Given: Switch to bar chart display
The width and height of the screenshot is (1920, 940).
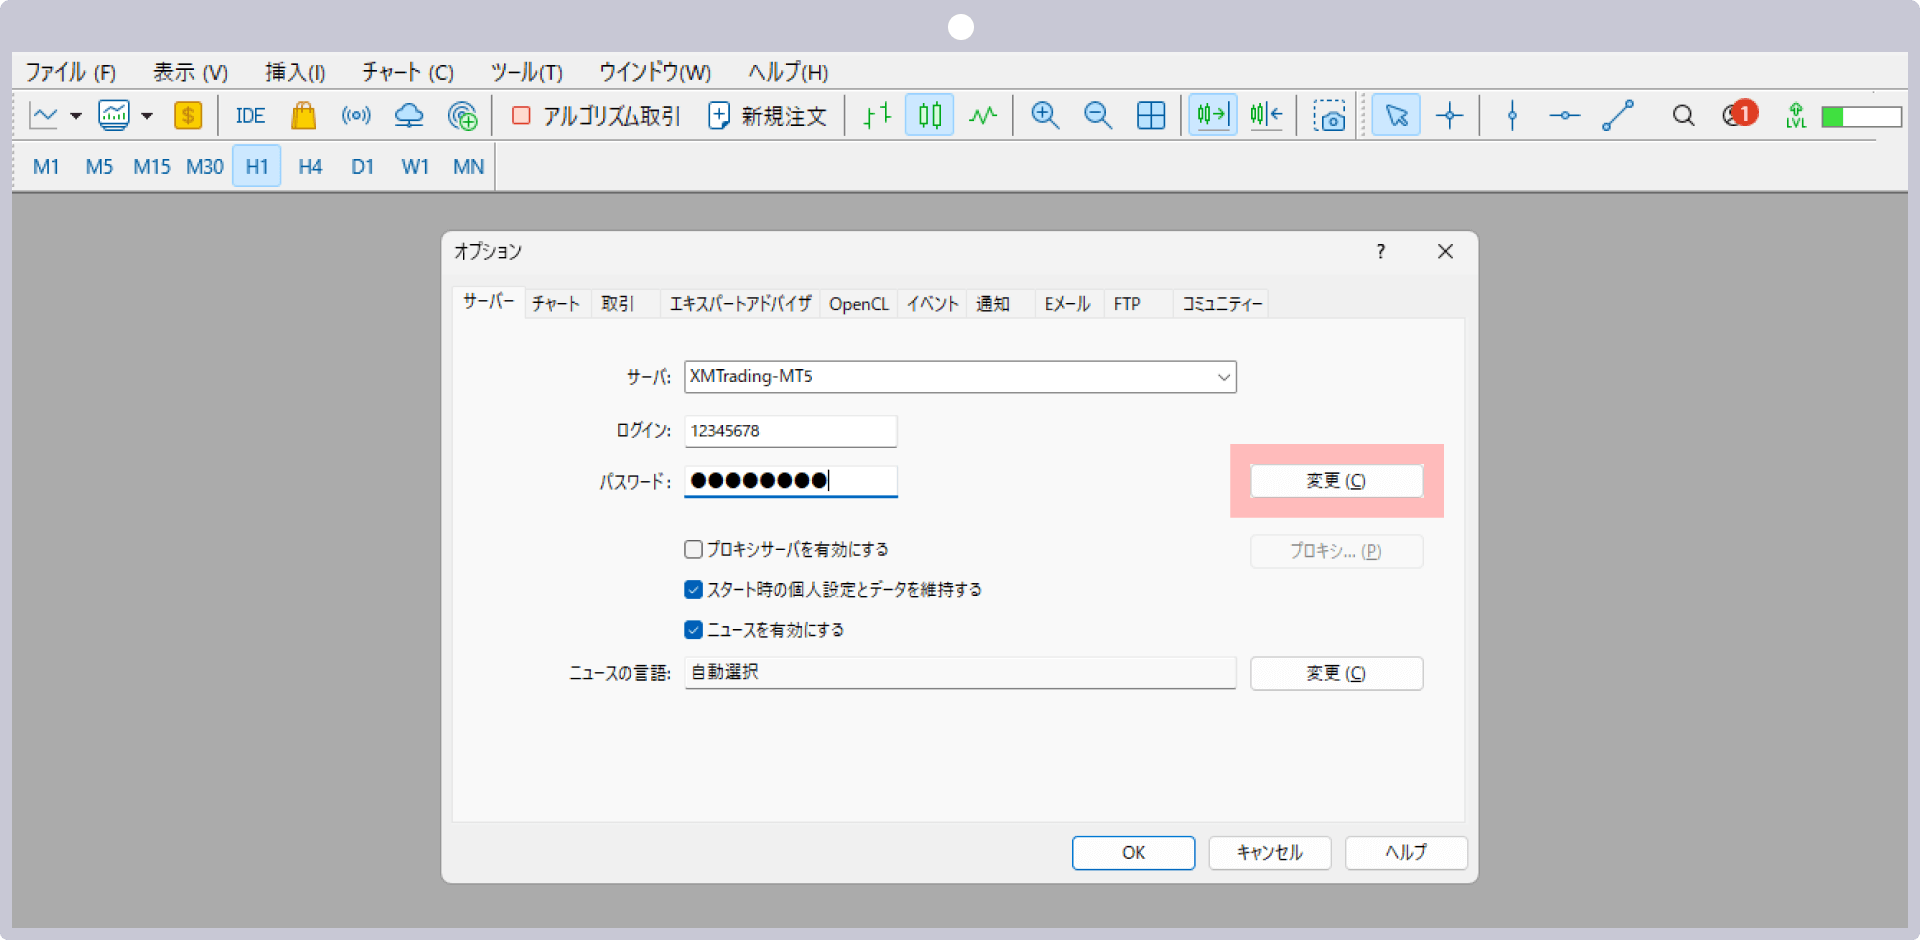Looking at the screenshot, I should pyautogui.click(x=877, y=116).
